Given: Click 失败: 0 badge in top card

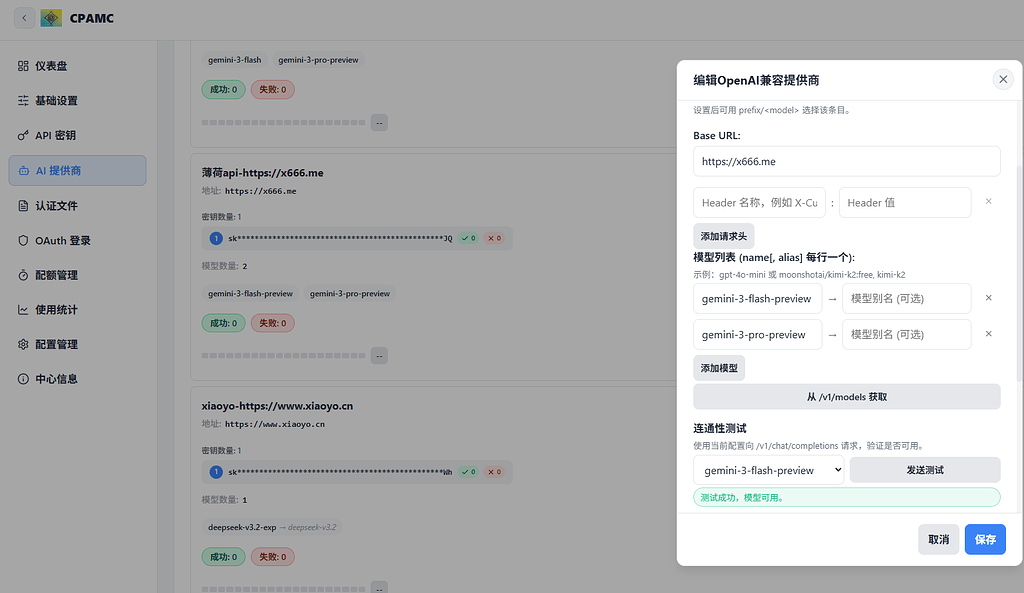Looking at the screenshot, I should [272, 89].
